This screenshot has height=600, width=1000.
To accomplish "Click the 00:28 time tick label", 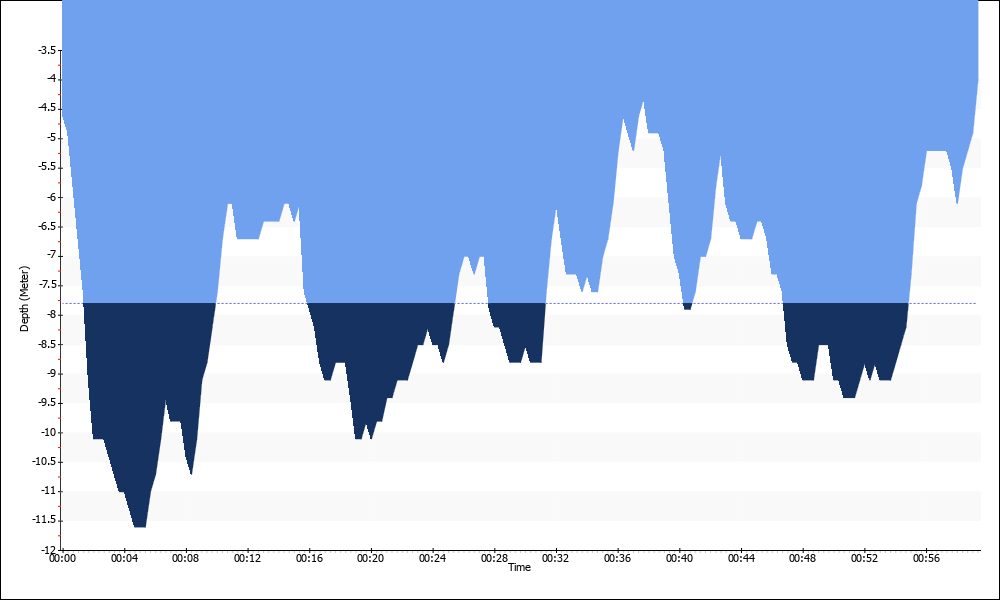I will point(494,558).
